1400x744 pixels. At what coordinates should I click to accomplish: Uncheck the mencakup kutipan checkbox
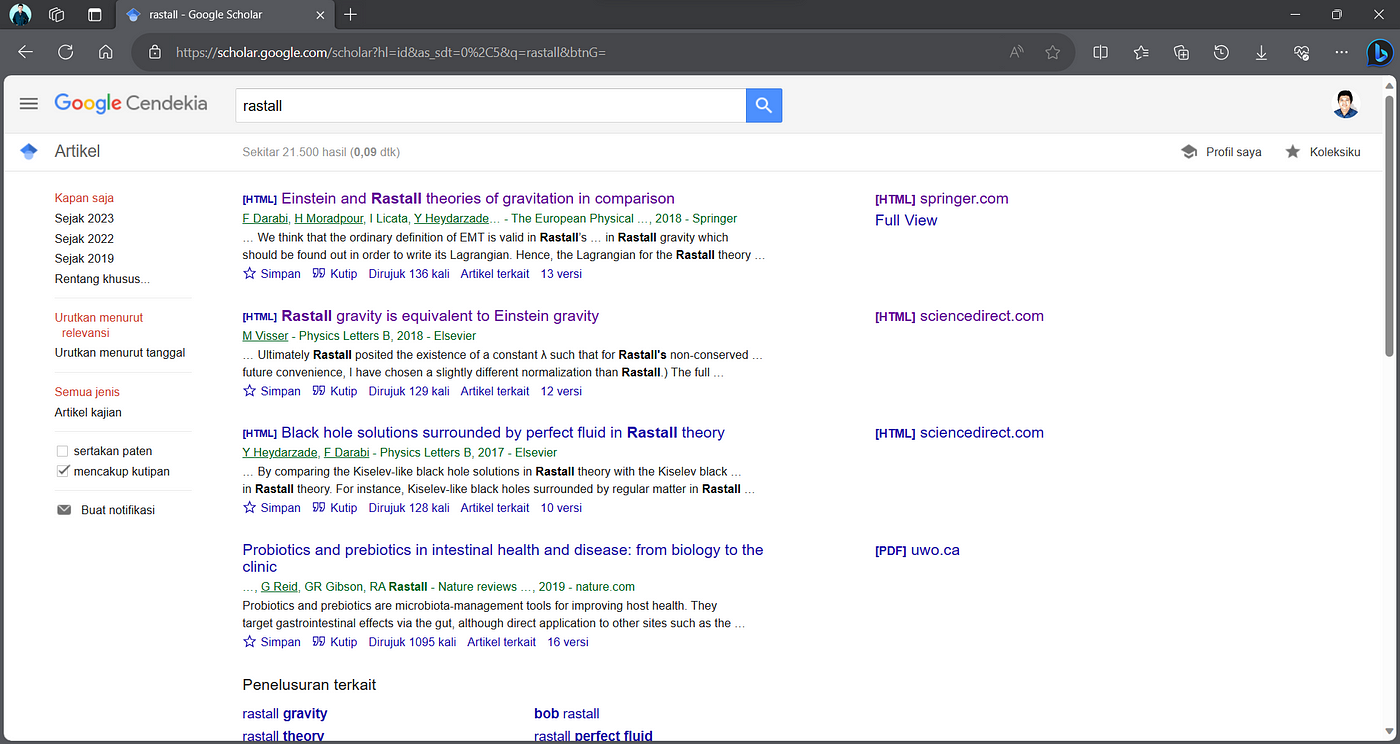click(x=63, y=471)
